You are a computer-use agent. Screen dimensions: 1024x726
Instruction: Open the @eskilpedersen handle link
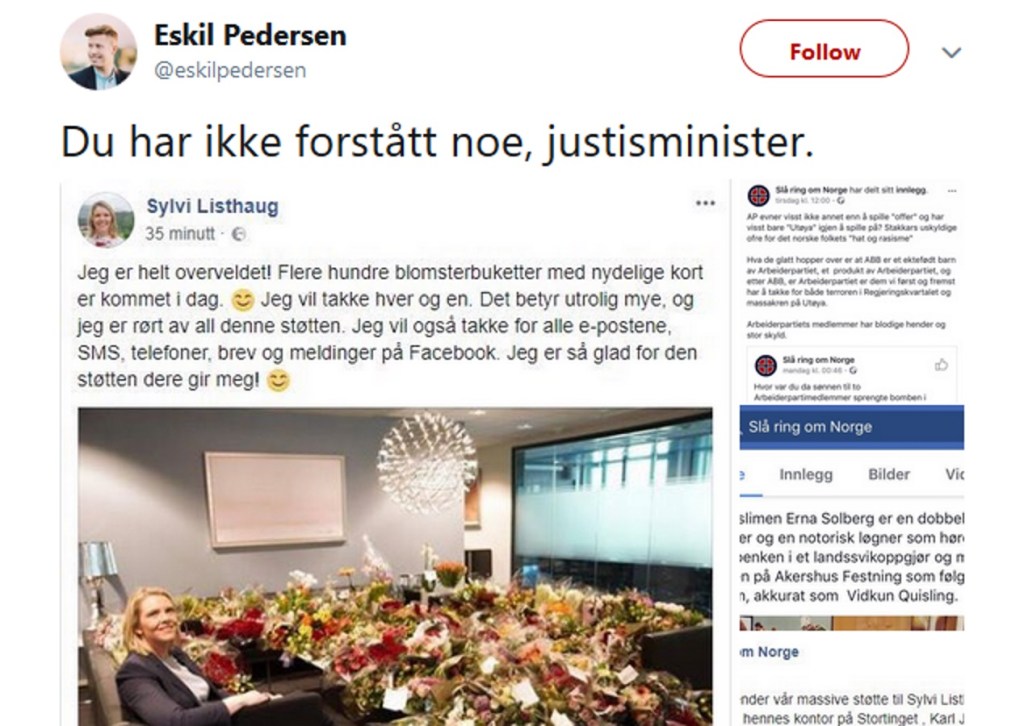(229, 70)
